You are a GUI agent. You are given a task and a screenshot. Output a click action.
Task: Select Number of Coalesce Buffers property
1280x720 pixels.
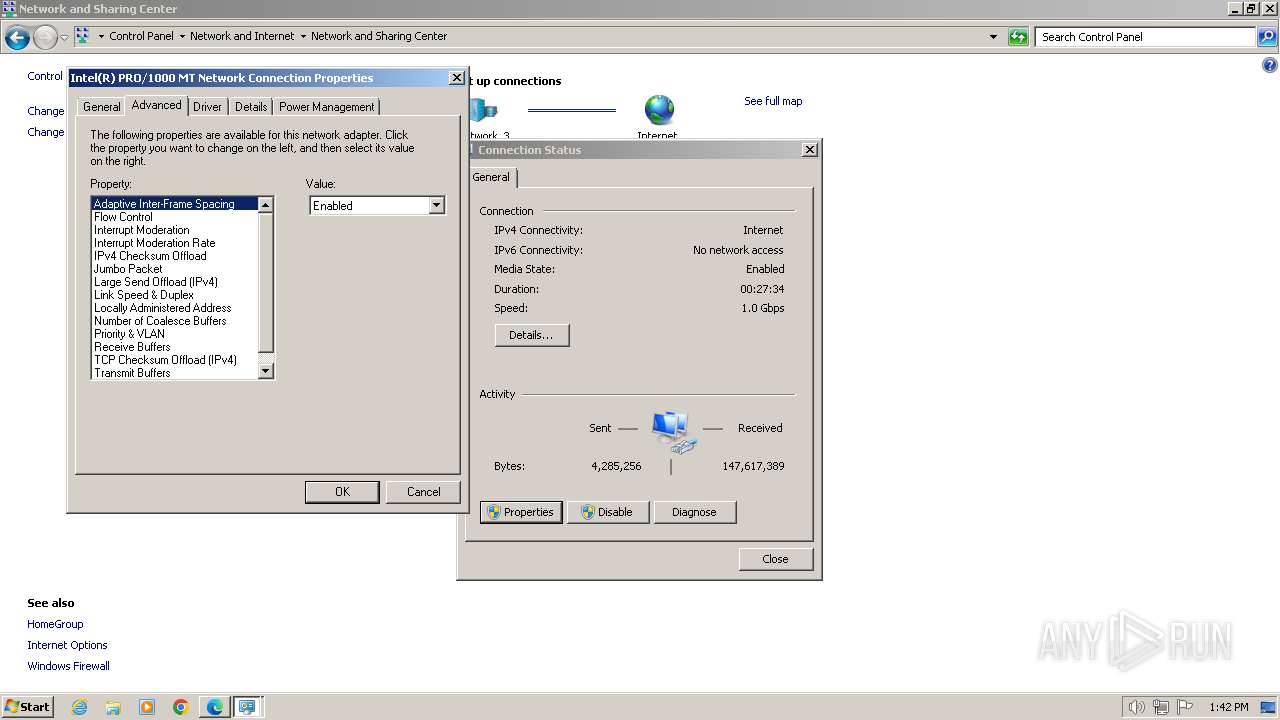tap(174, 321)
